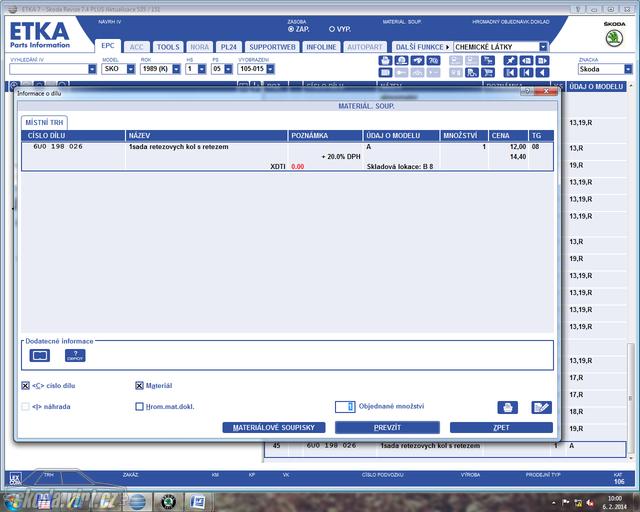Click the help question mark in the dialog title bar

(x=527, y=91)
